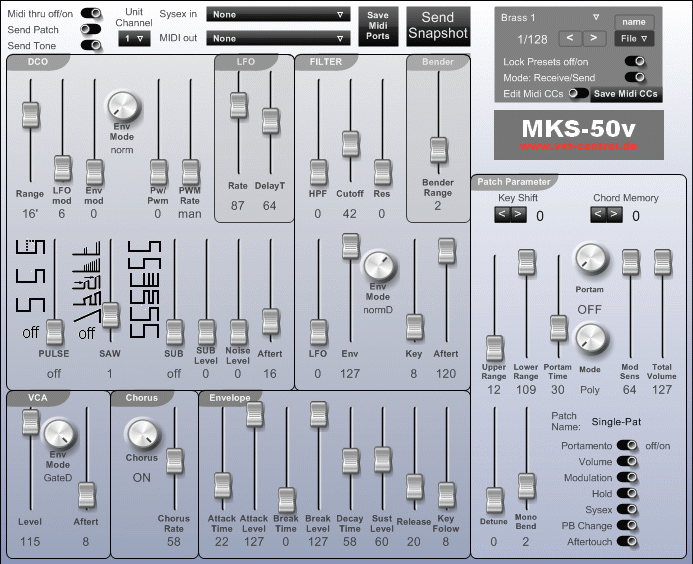Toggle the Send Patch switch
Viewport: 693px width, 564px height.
coord(91,30)
